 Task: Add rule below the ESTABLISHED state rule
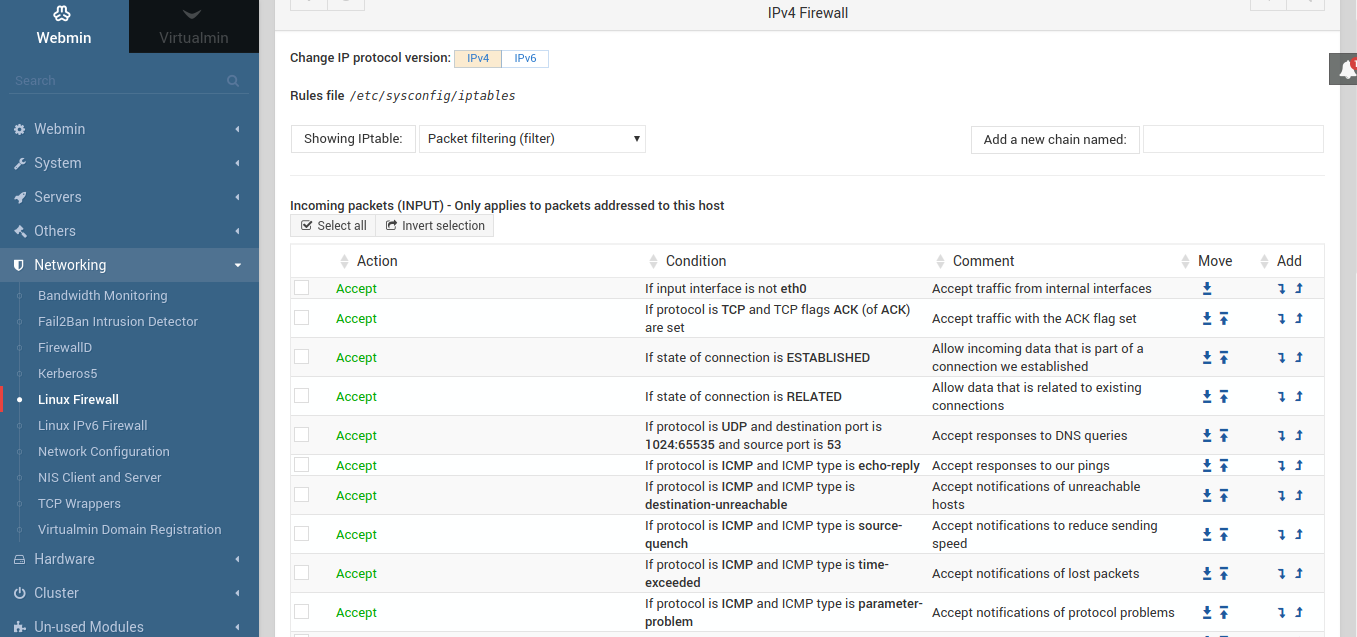pos(1282,358)
